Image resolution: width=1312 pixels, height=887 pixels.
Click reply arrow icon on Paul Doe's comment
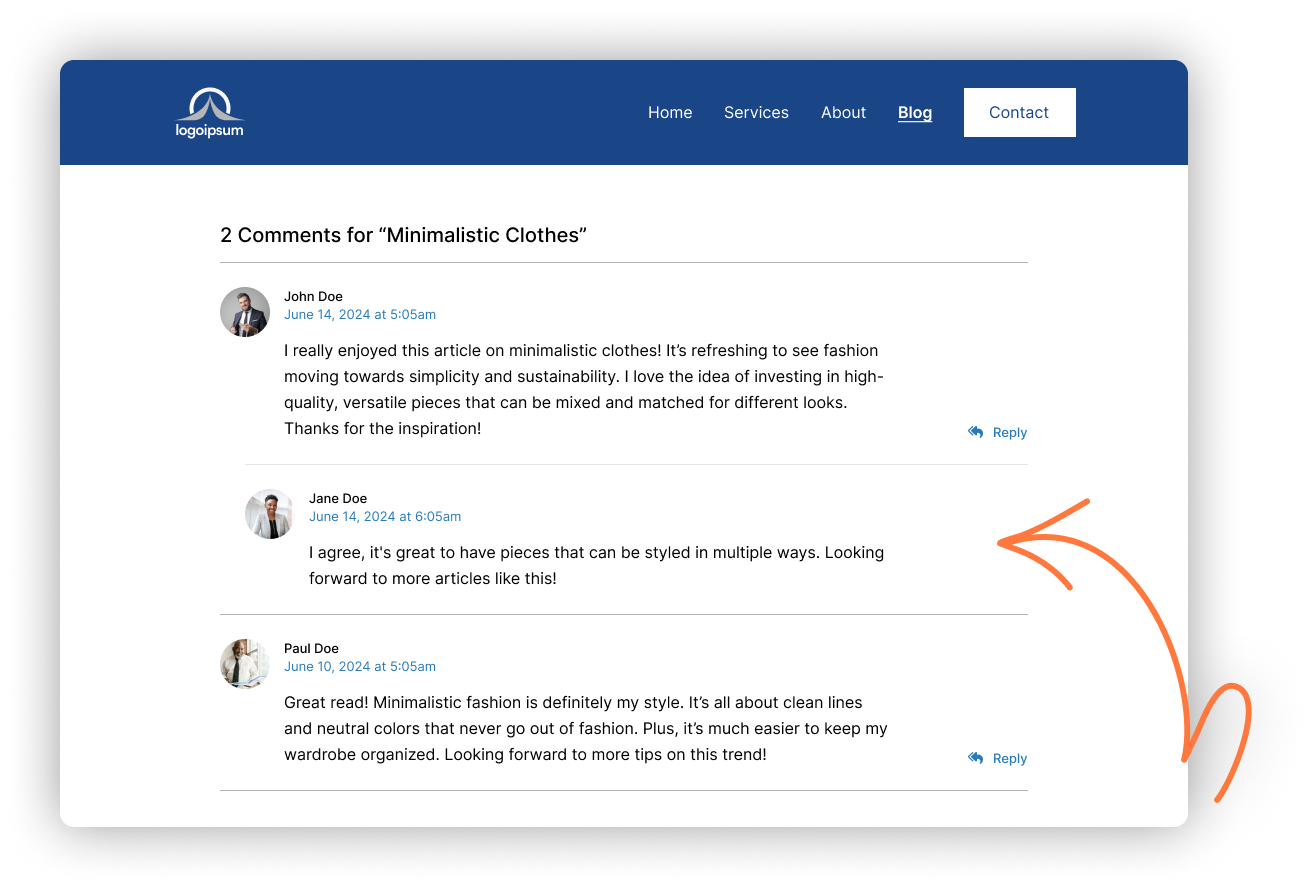click(976, 758)
